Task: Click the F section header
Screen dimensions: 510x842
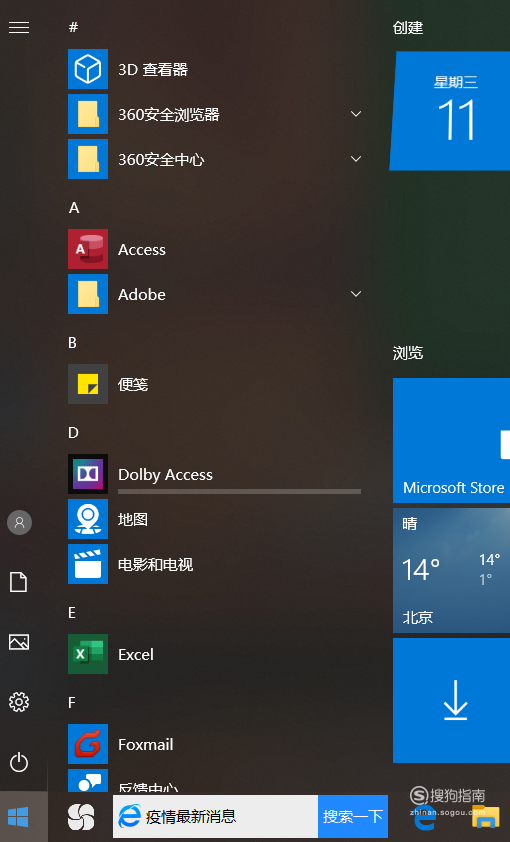Action: tap(72, 703)
